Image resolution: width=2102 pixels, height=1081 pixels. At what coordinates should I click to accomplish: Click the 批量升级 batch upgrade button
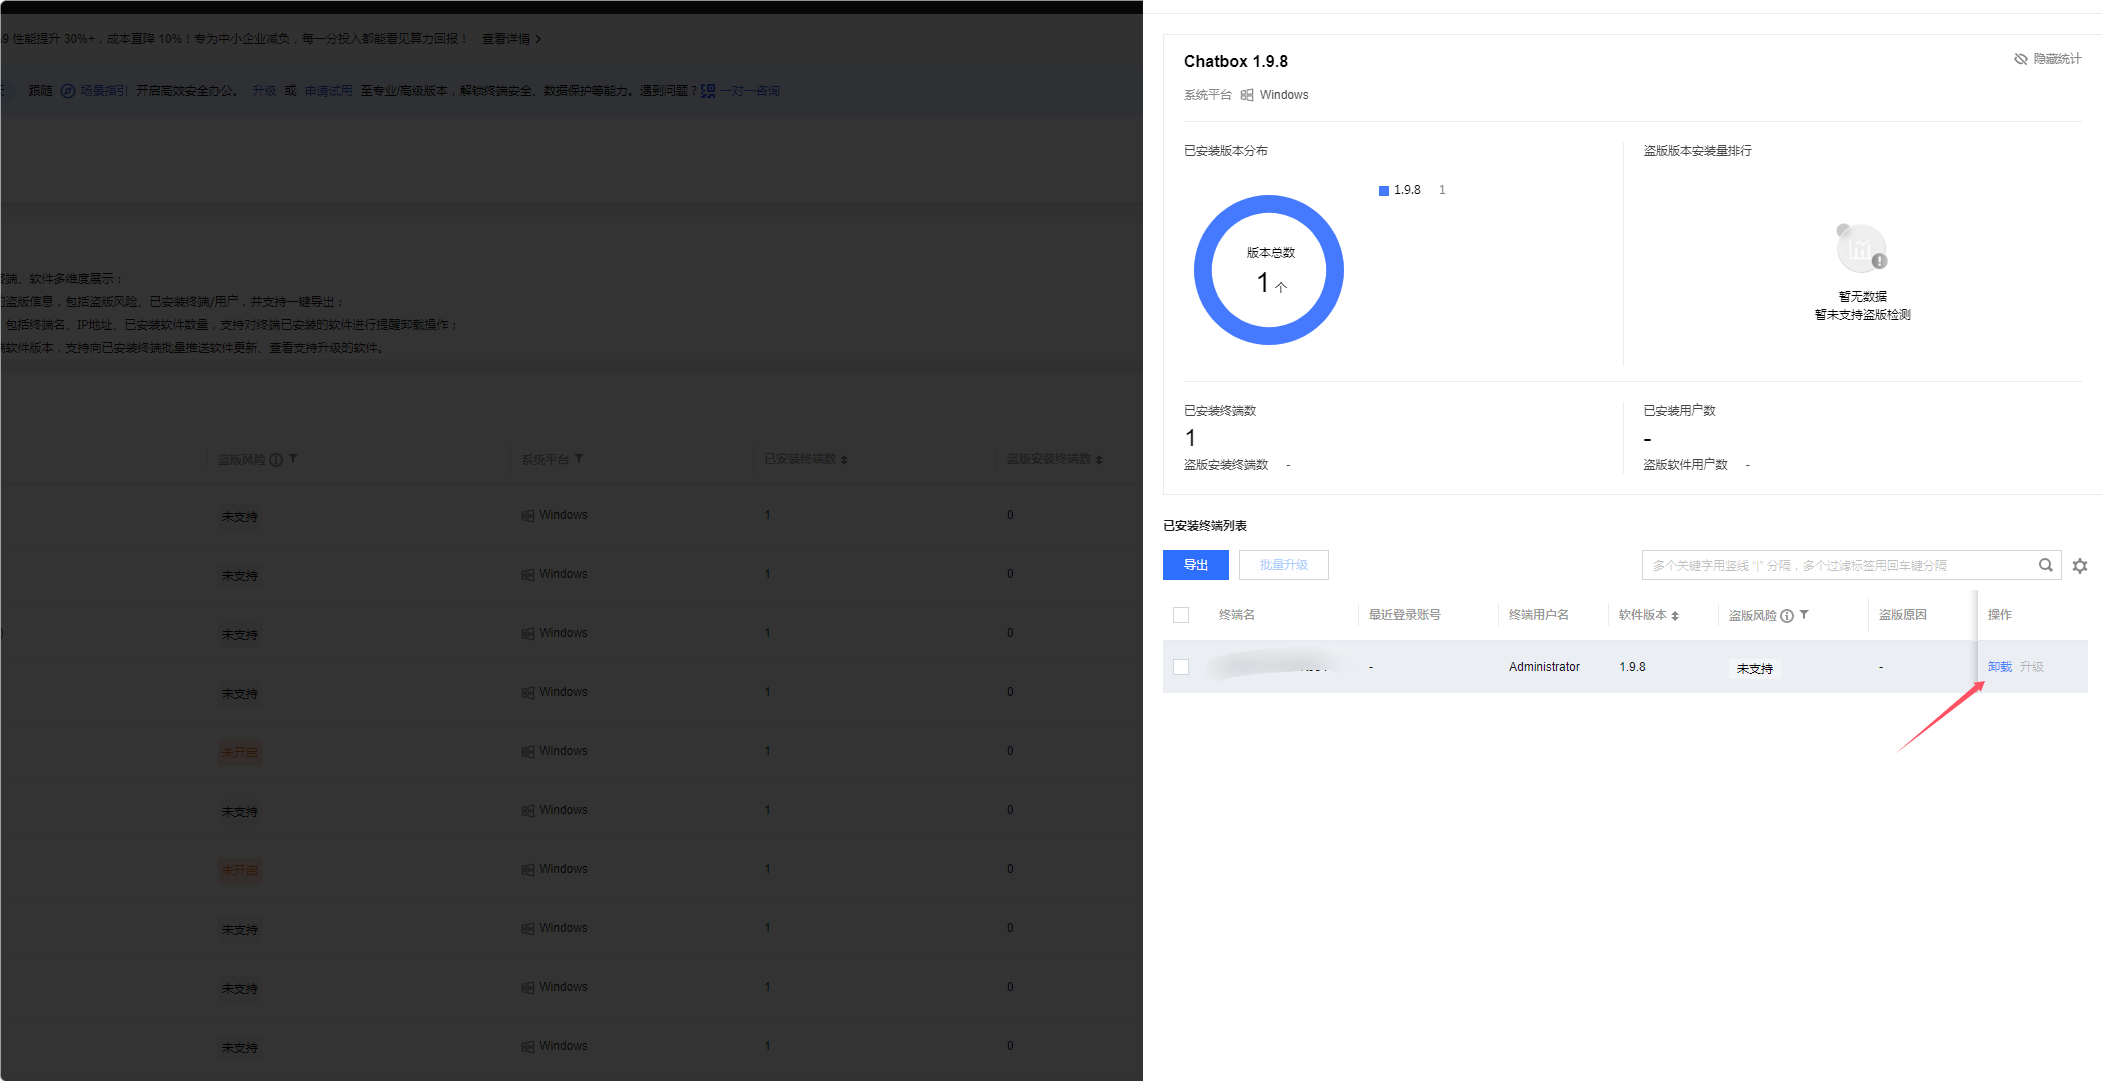(x=1284, y=565)
